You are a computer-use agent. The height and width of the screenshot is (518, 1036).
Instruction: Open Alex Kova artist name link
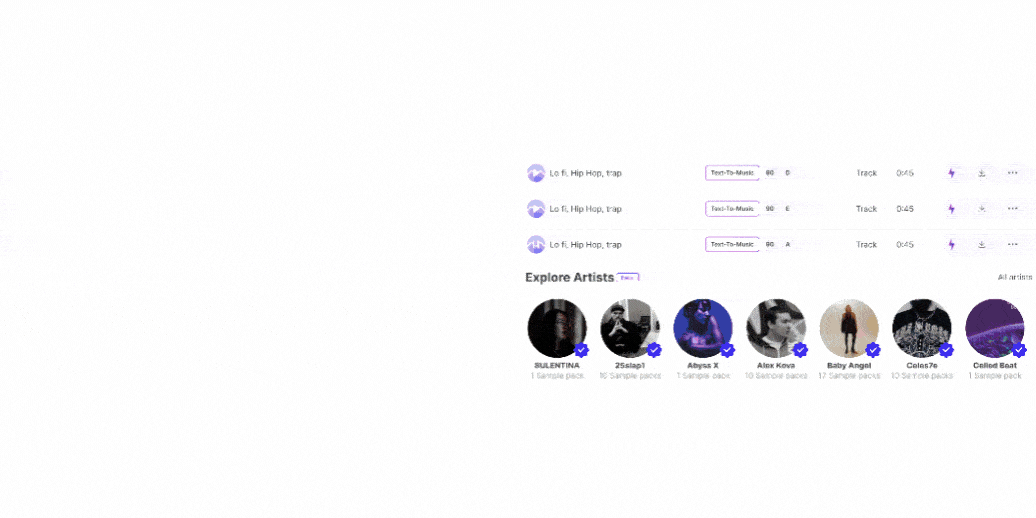click(x=776, y=365)
